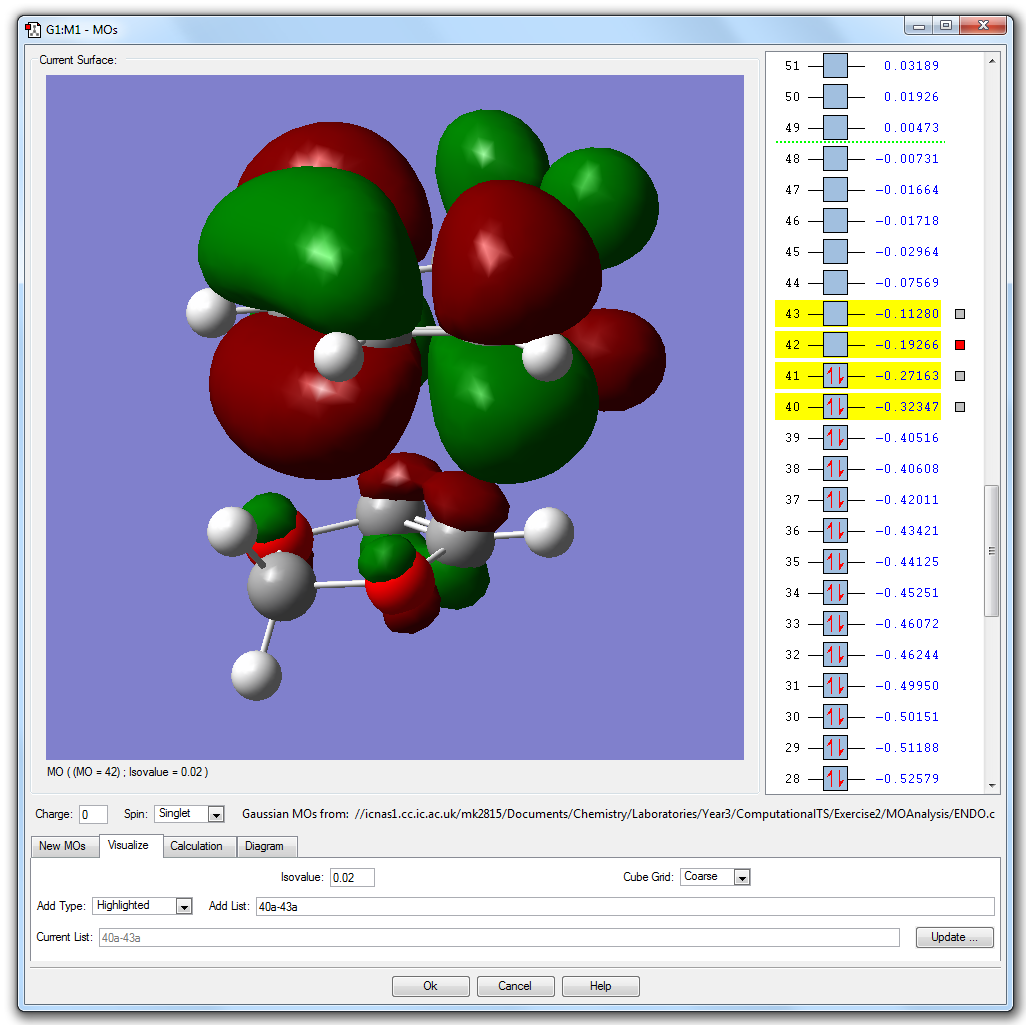Select orbital box for MO 47
The width and height of the screenshot is (1026, 1028).
[835, 189]
